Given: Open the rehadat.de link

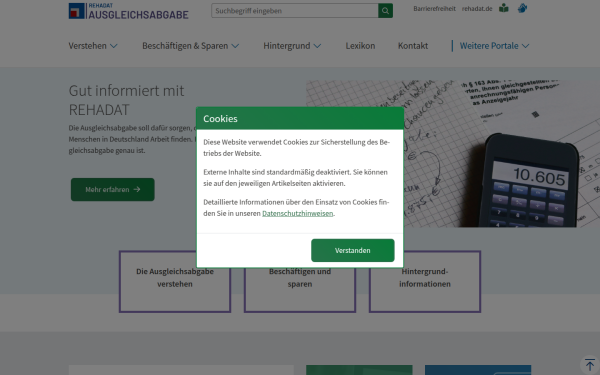Looking at the screenshot, I should [x=477, y=8].
